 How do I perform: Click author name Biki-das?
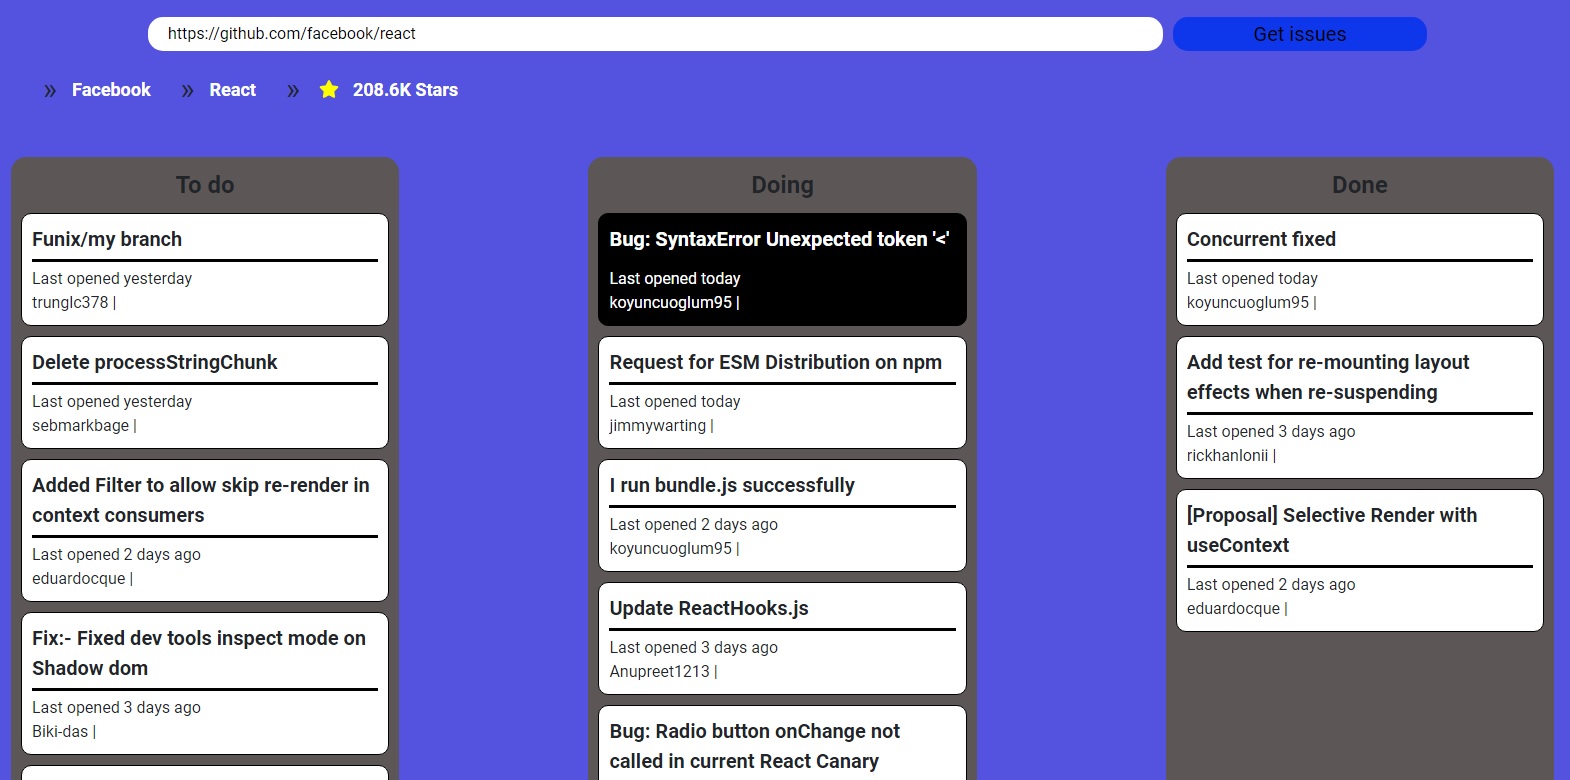(x=60, y=731)
